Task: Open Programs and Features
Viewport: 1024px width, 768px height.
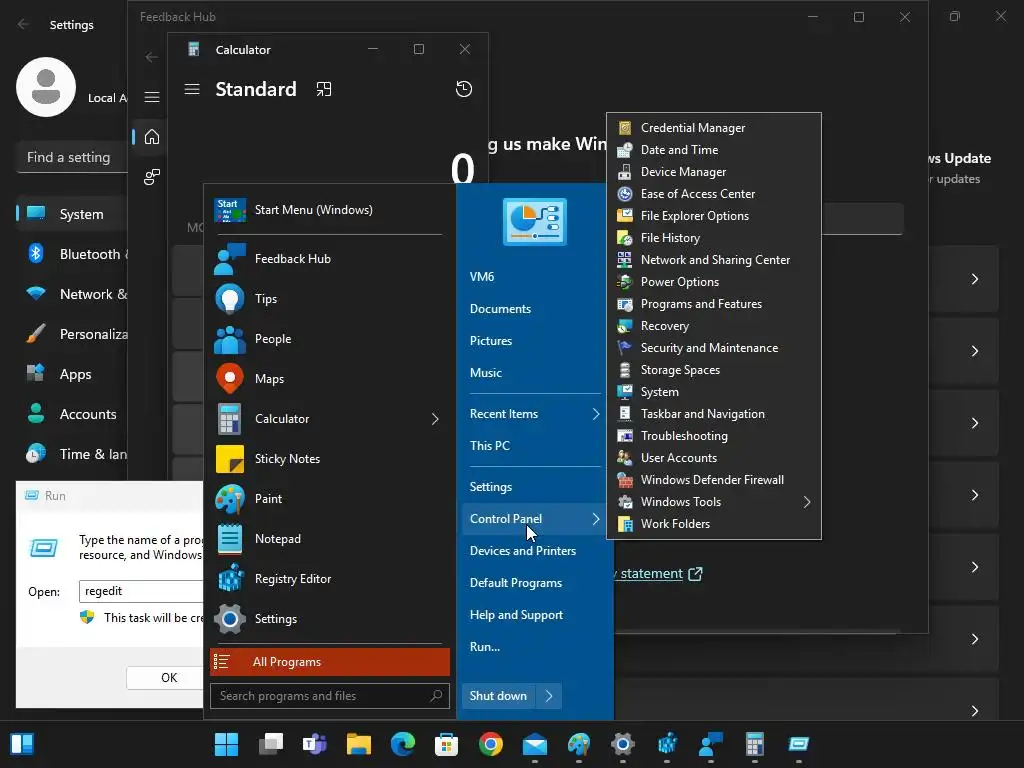Action: coord(714,304)
